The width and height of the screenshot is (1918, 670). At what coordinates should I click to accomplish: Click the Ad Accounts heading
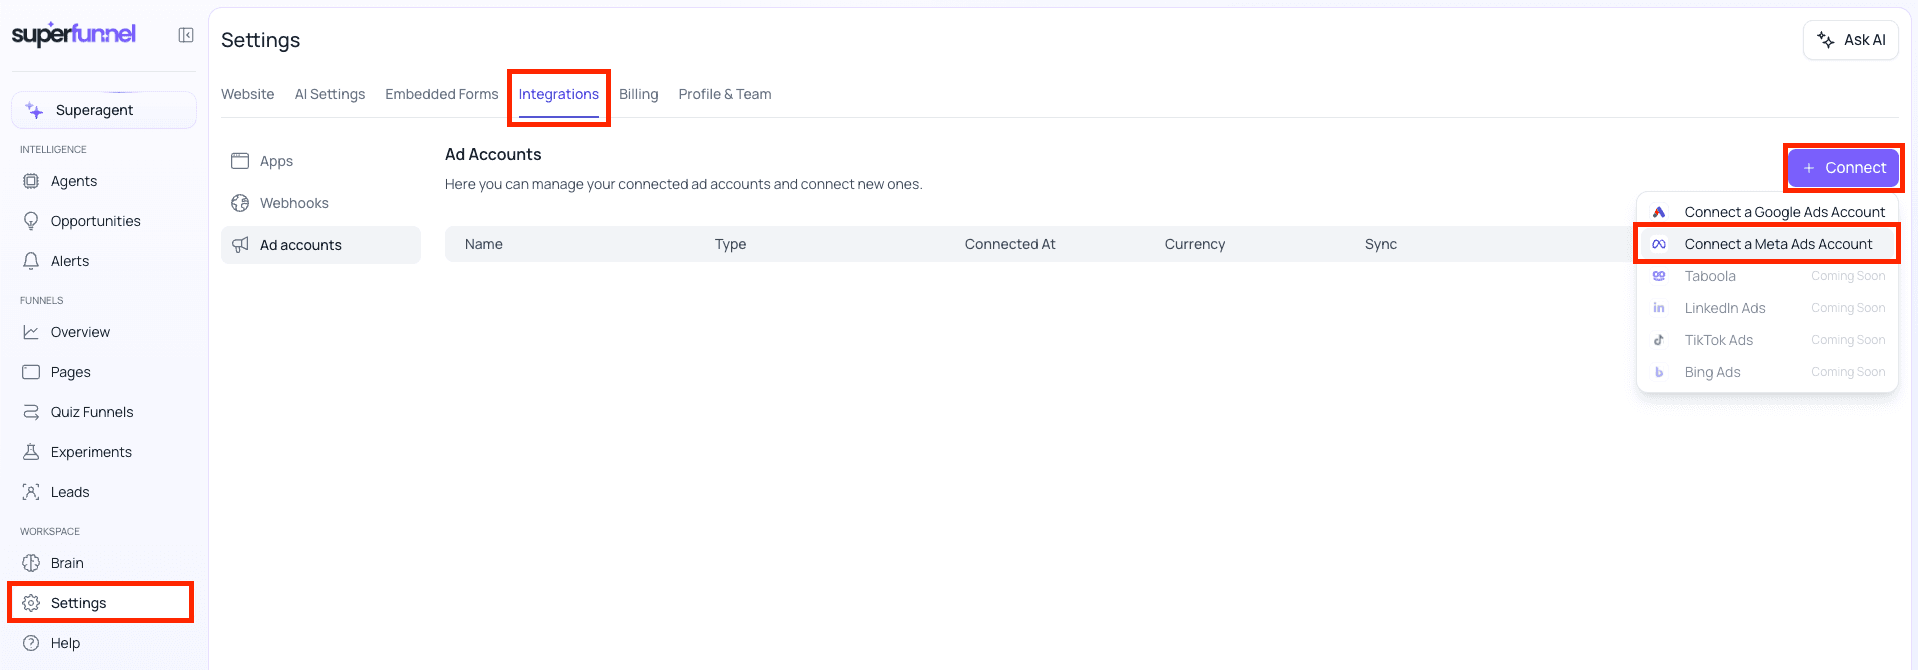tap(493, 154)
